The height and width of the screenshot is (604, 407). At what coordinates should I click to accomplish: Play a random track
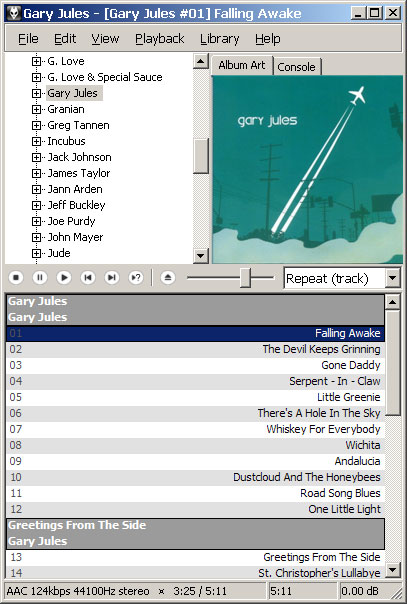click(136, 277)
